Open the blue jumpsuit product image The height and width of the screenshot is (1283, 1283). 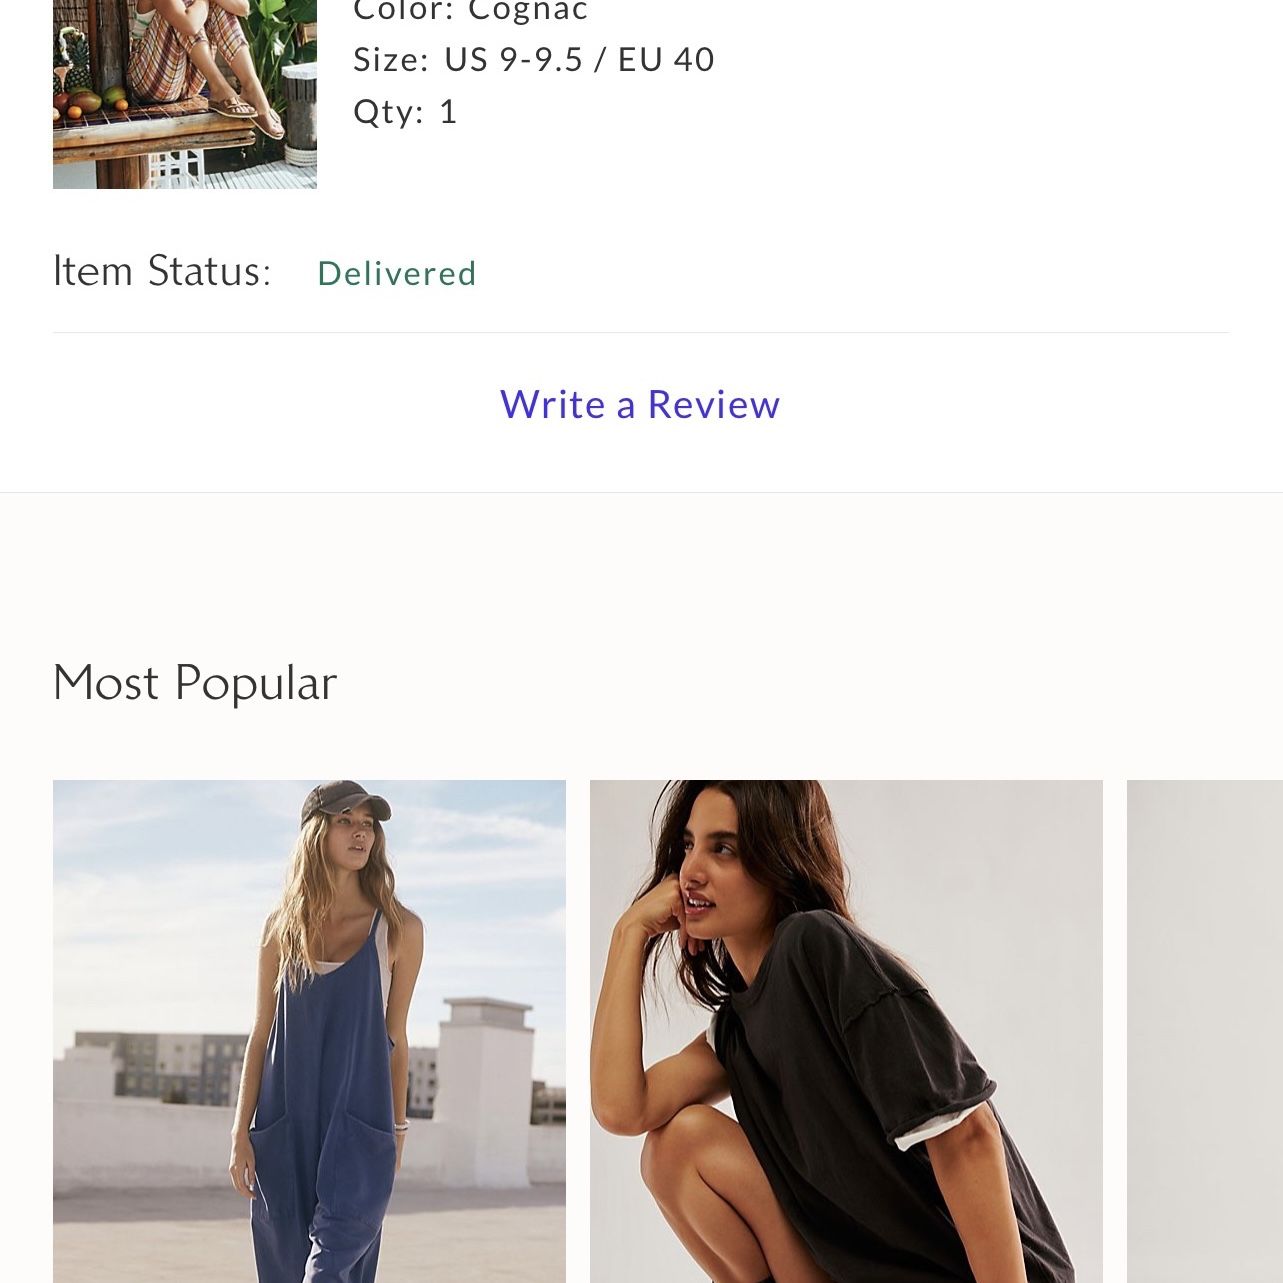[x=309, y=1031]
